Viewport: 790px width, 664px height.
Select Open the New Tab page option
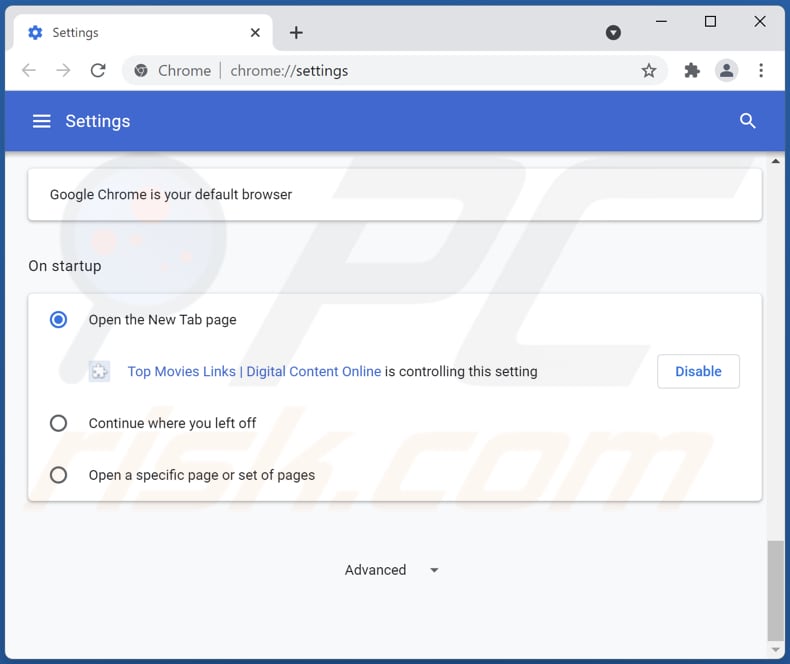(58, 319)
